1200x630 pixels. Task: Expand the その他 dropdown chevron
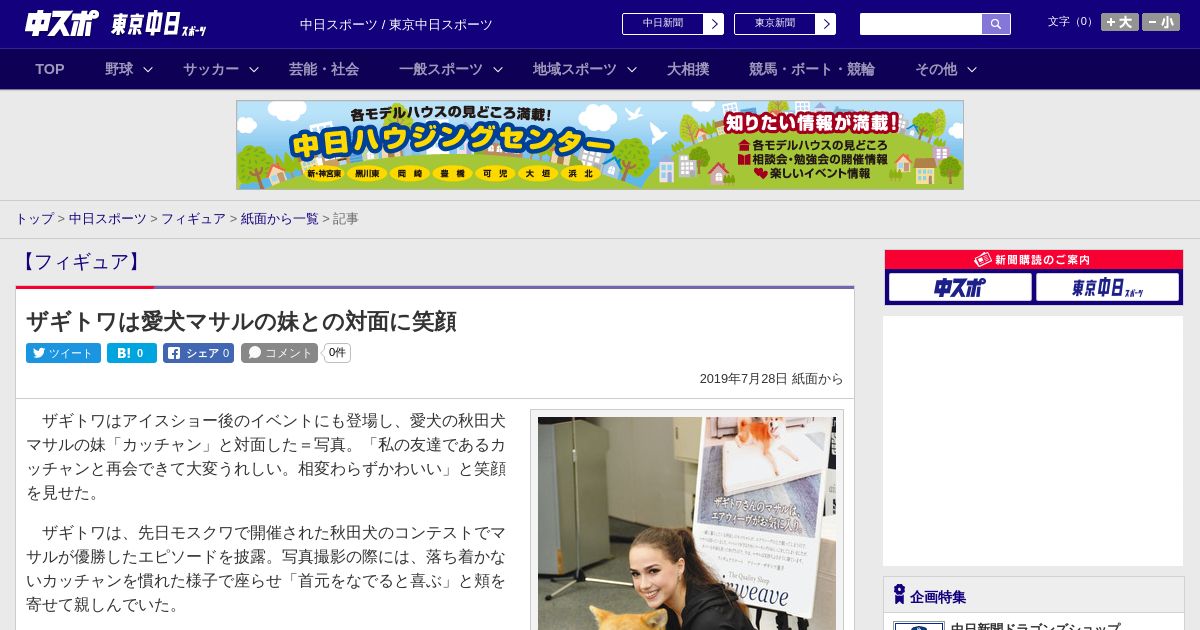pyautogui.click(x=972, y=70)
